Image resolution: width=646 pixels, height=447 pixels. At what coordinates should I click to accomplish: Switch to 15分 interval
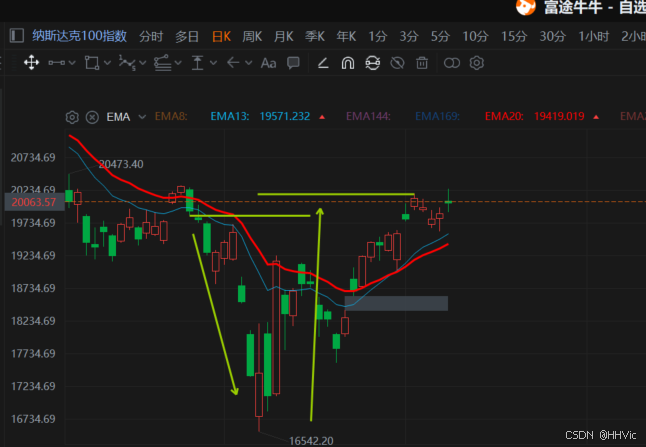(x=514, y=37)
